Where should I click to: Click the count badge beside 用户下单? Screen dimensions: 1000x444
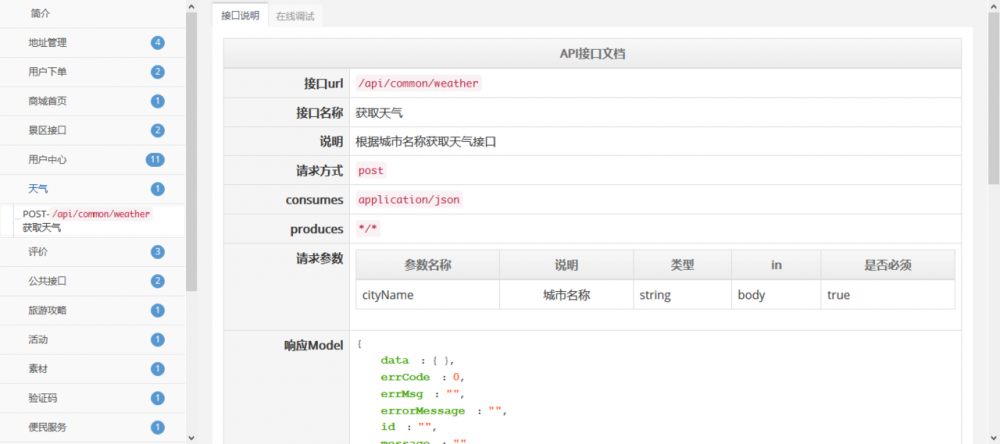158,72
